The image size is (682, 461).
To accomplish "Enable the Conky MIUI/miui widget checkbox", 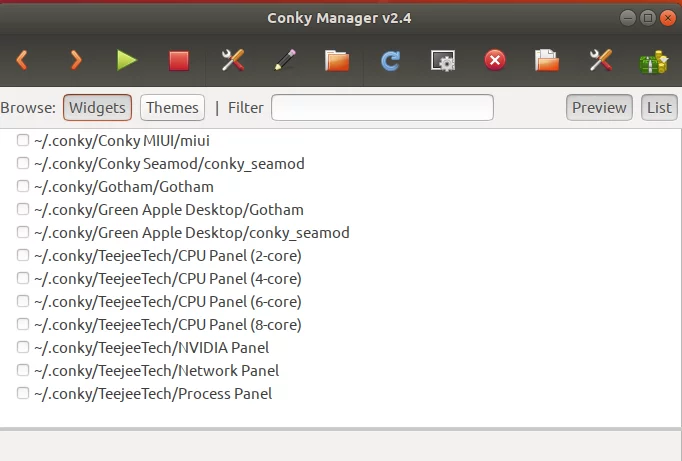I will pyautogui.click(x=23, y=140).
